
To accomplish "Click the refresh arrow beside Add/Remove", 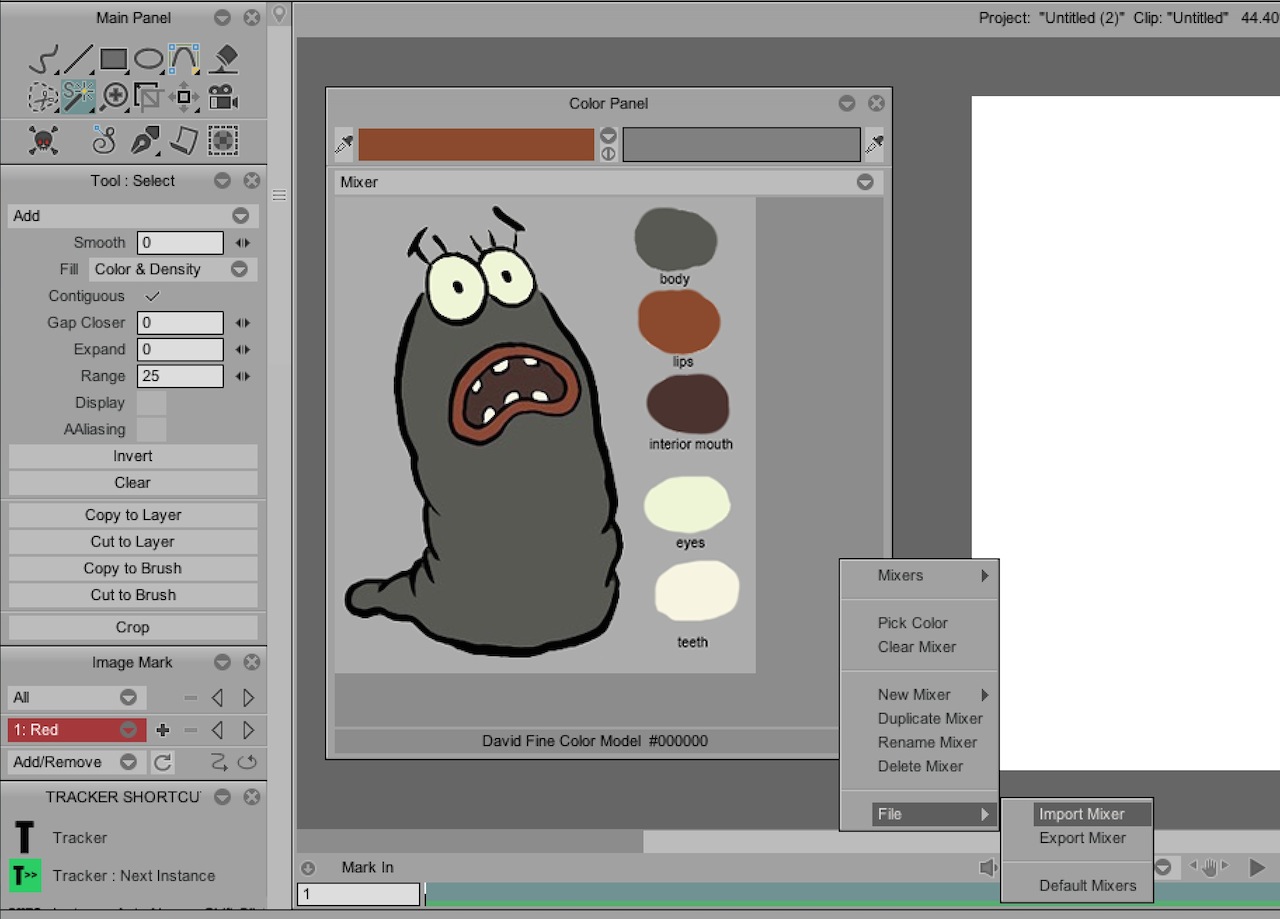I will click(x=163, y=762).
